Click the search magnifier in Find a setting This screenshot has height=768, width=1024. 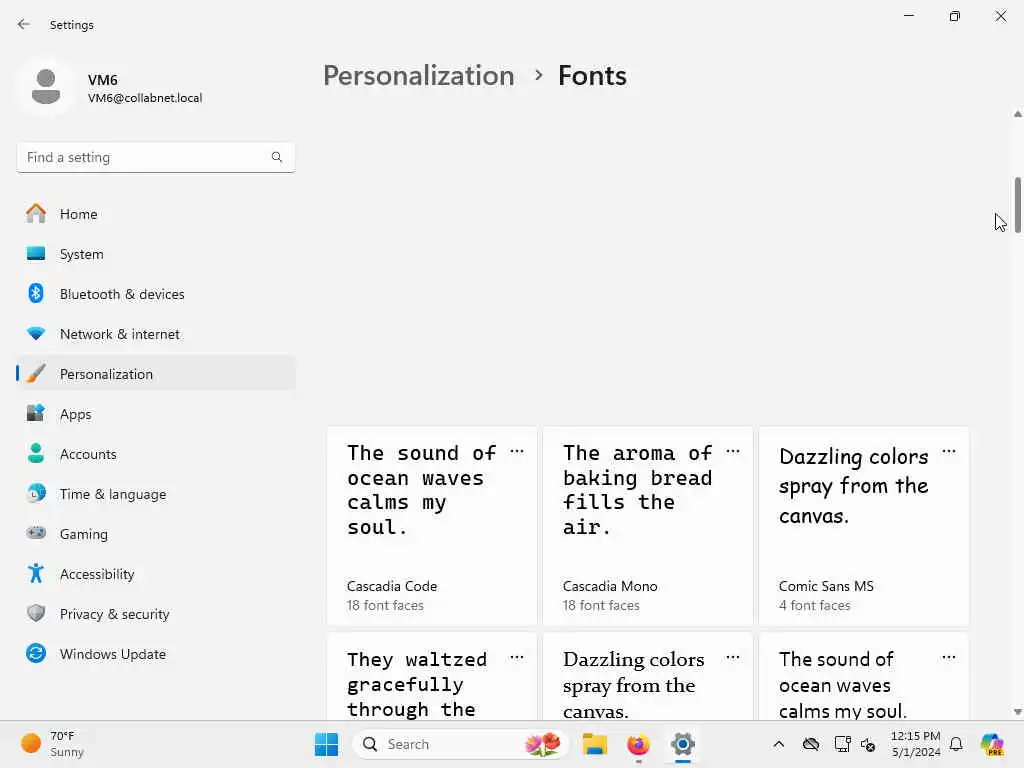[x=277, y=157]
